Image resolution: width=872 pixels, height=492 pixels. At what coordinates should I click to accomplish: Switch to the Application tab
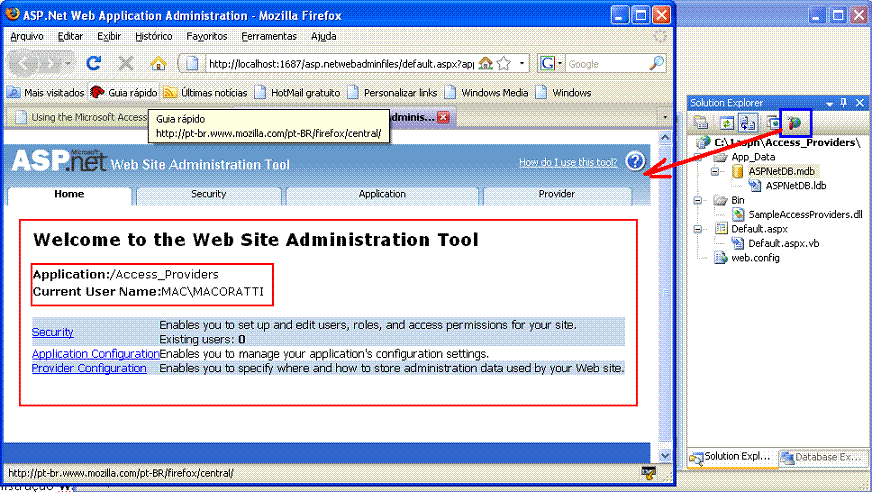[382, 194]
